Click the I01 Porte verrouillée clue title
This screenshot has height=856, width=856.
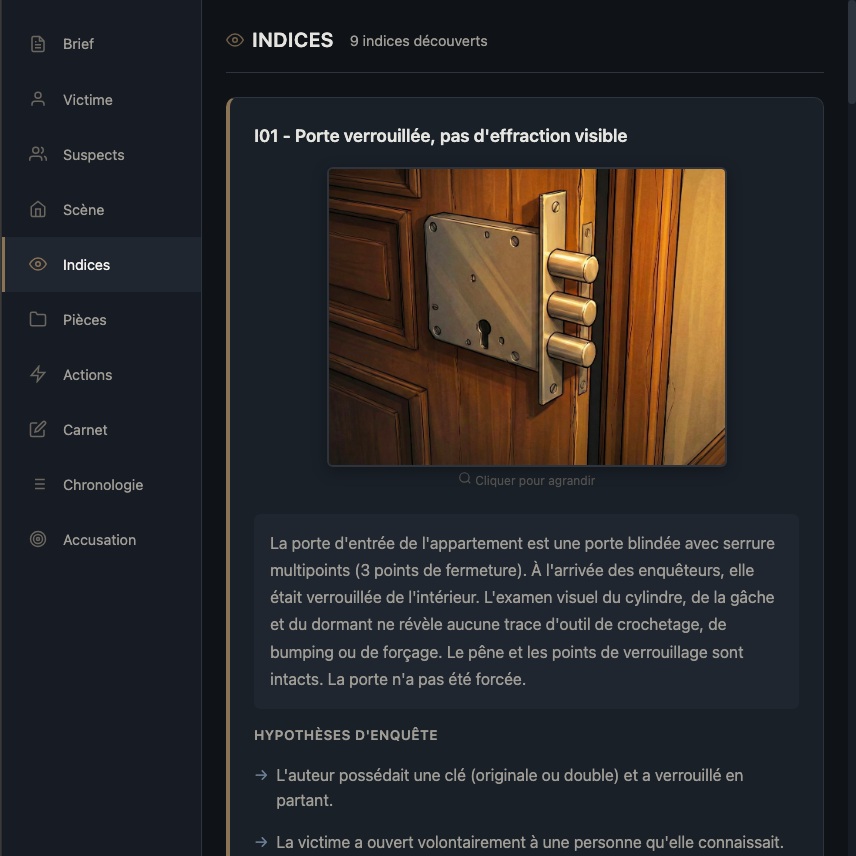pos(441,136)
